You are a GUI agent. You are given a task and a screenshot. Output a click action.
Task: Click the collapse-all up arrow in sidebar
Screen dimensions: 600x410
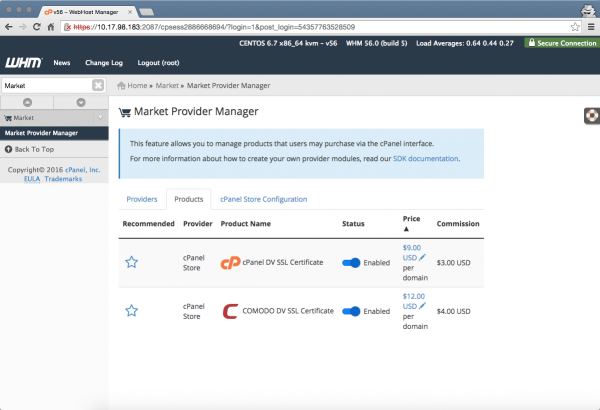click(x=27, y=102)
